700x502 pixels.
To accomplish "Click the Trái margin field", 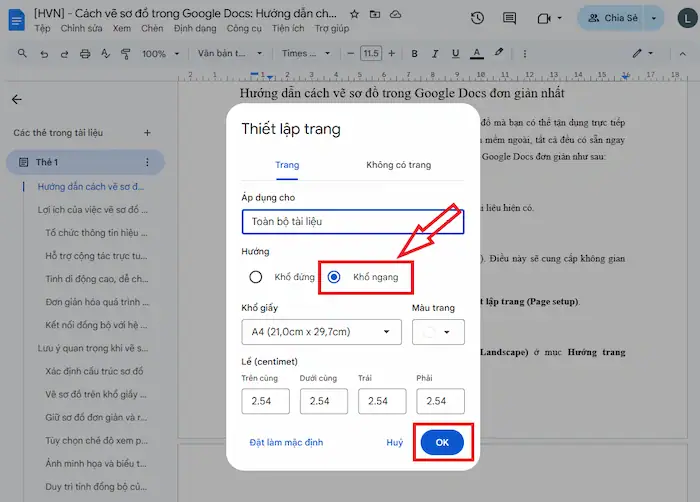I will point(382,401).
